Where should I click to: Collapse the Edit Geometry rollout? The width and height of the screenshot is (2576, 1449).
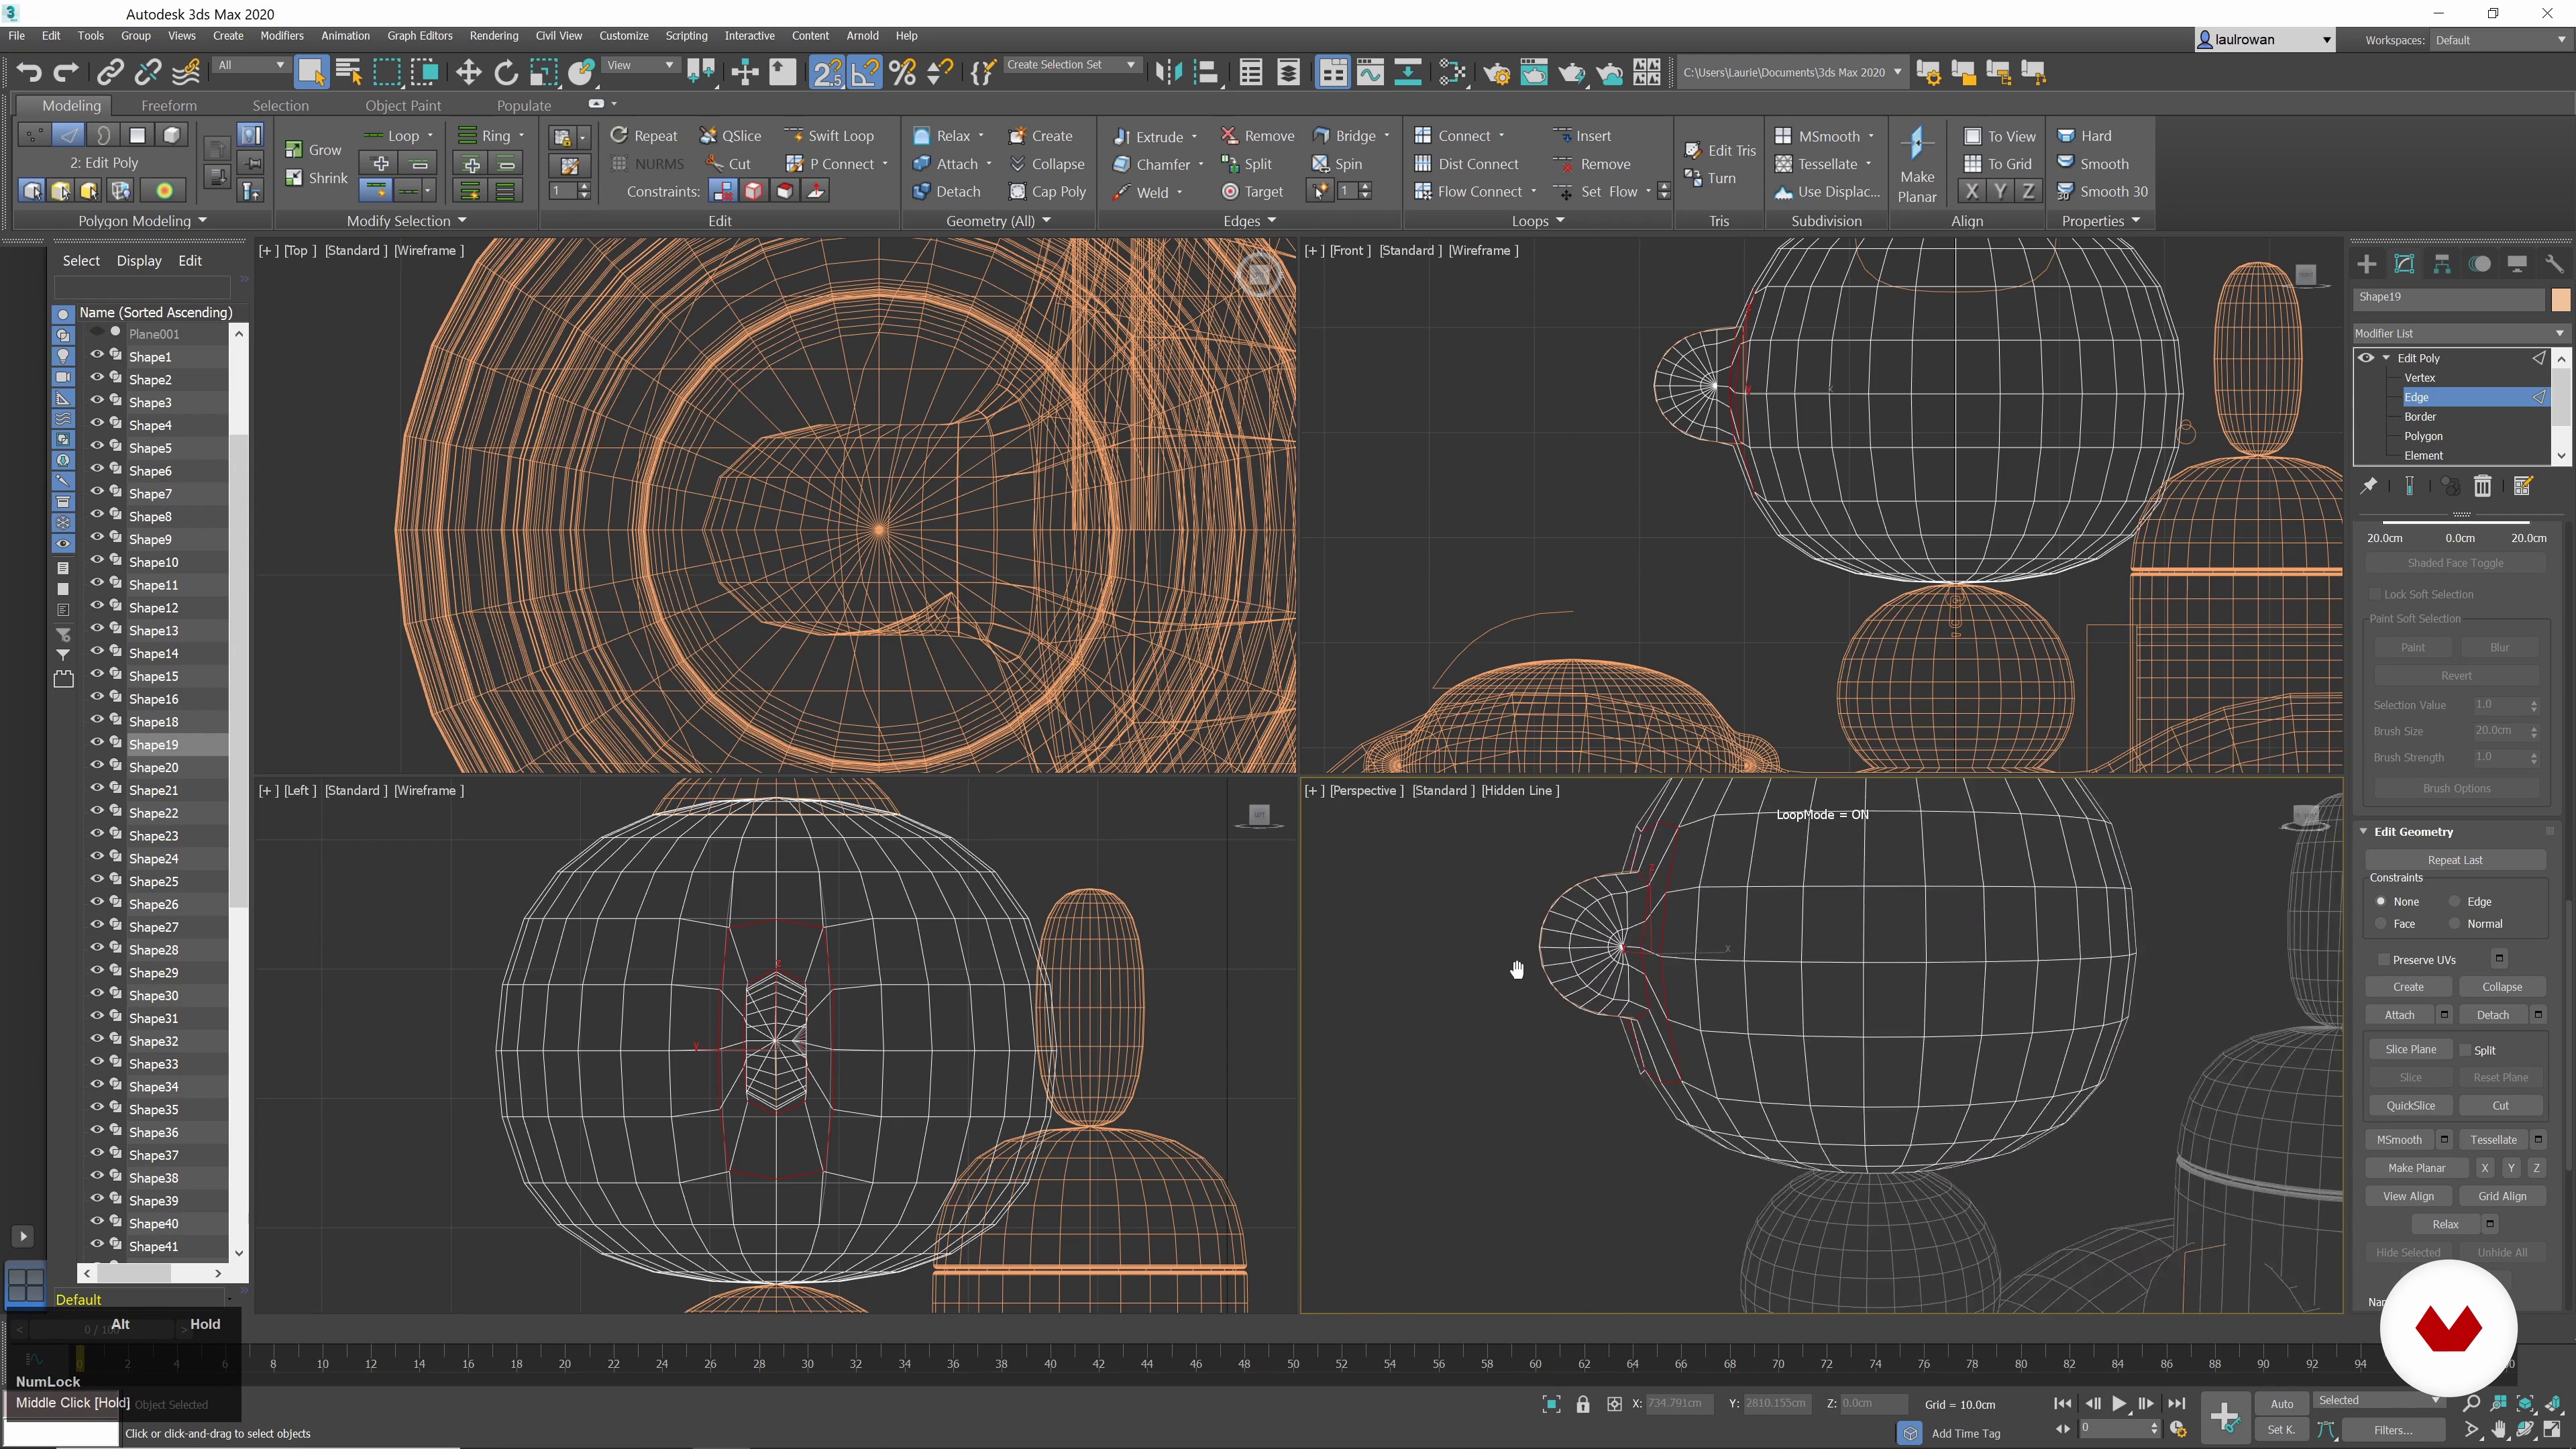coord(2364,831)
